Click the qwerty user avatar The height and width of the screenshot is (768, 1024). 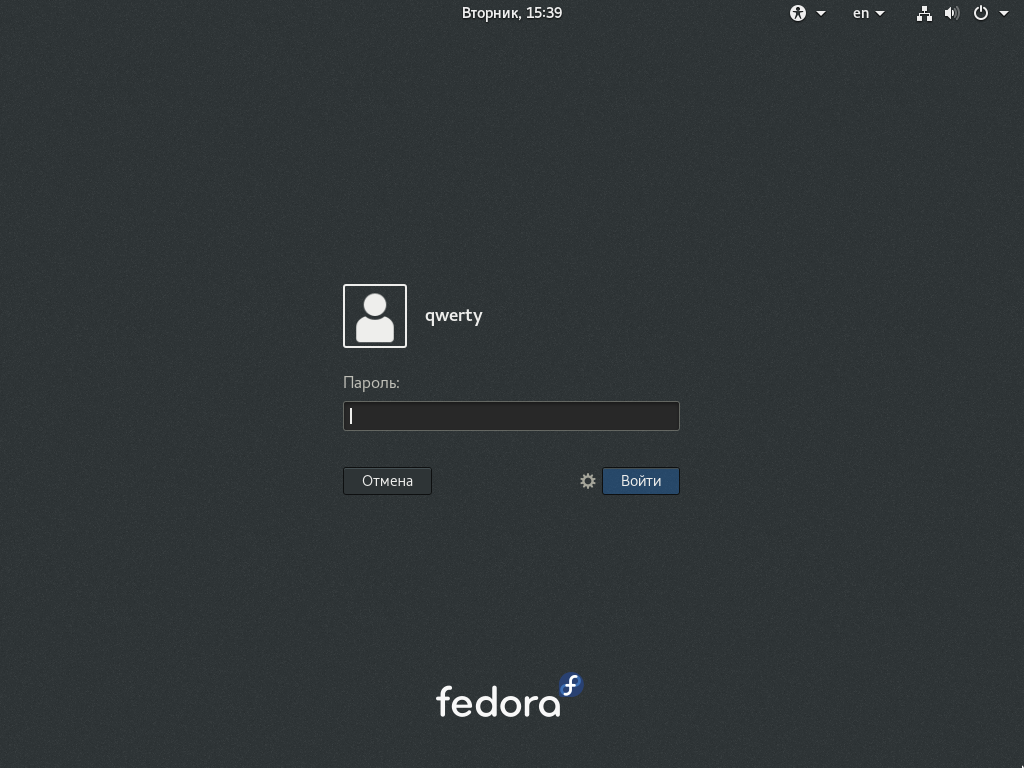(x=375, y=316)
